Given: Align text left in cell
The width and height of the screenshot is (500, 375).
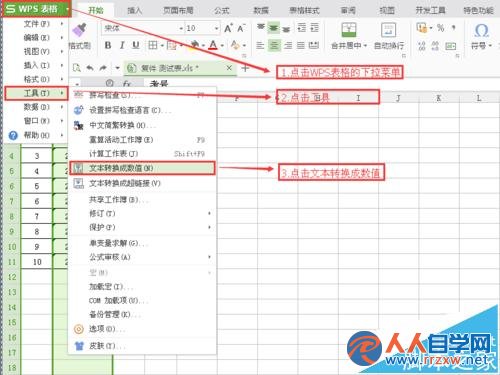Looking at the screenshot, I should click(260, 45).
